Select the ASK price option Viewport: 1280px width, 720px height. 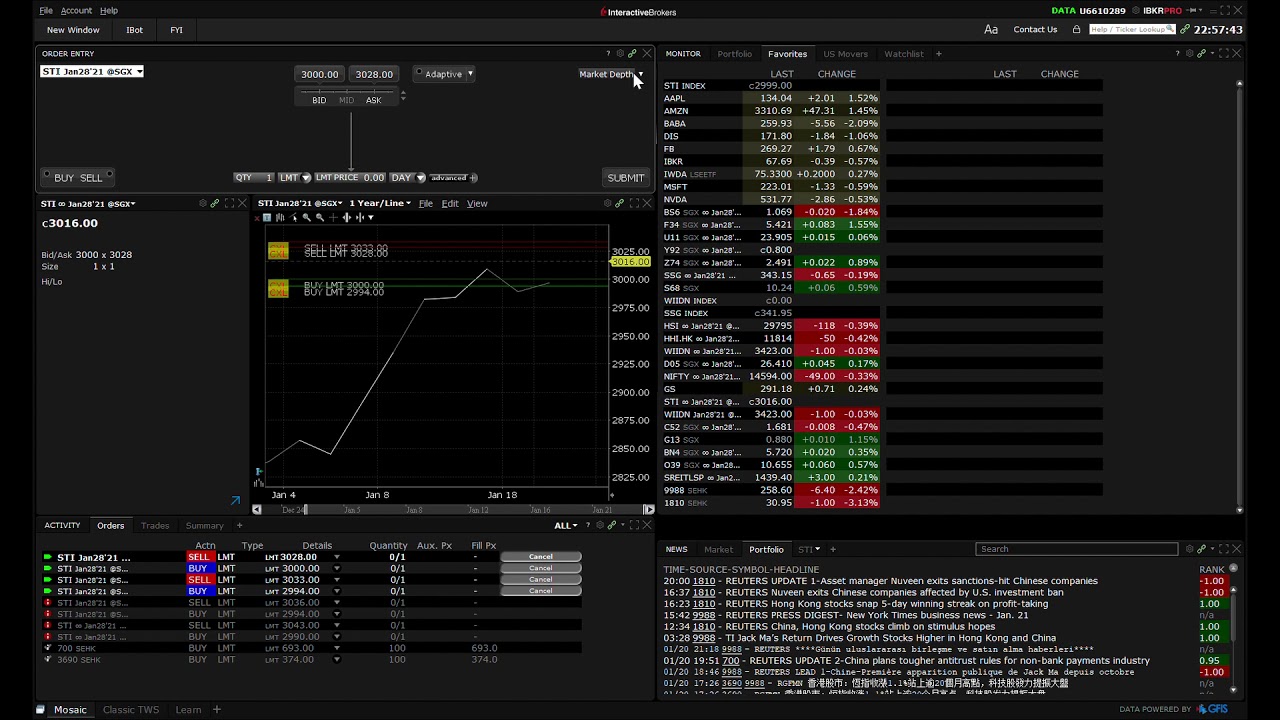[x=373, y=100]
